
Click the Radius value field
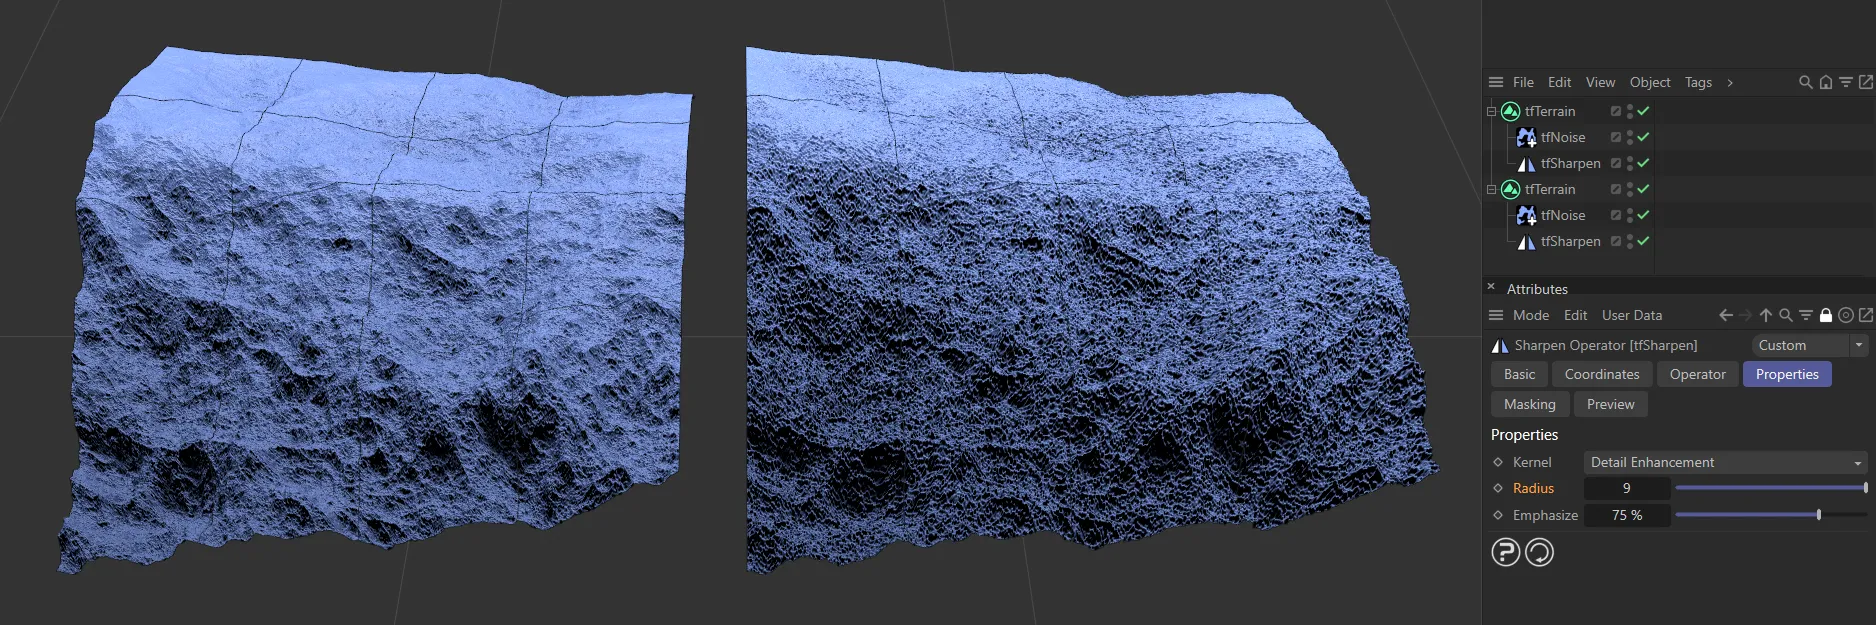[1627, 488]
